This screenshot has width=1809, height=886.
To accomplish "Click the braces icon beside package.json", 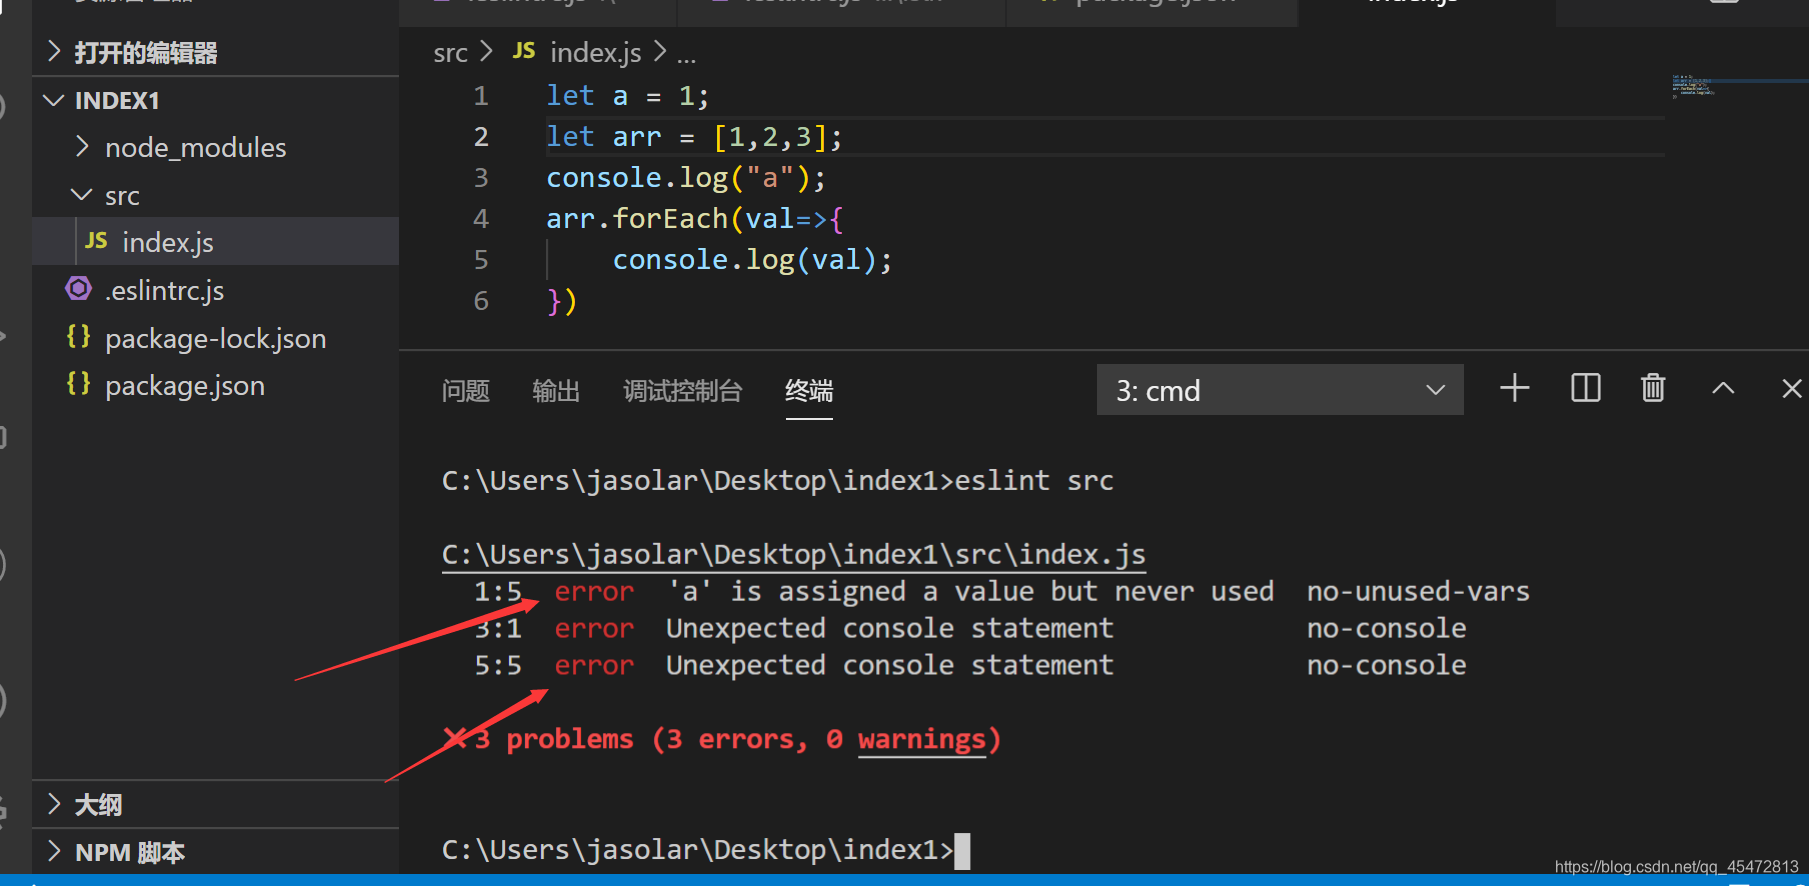I will [x=78, y=384].
